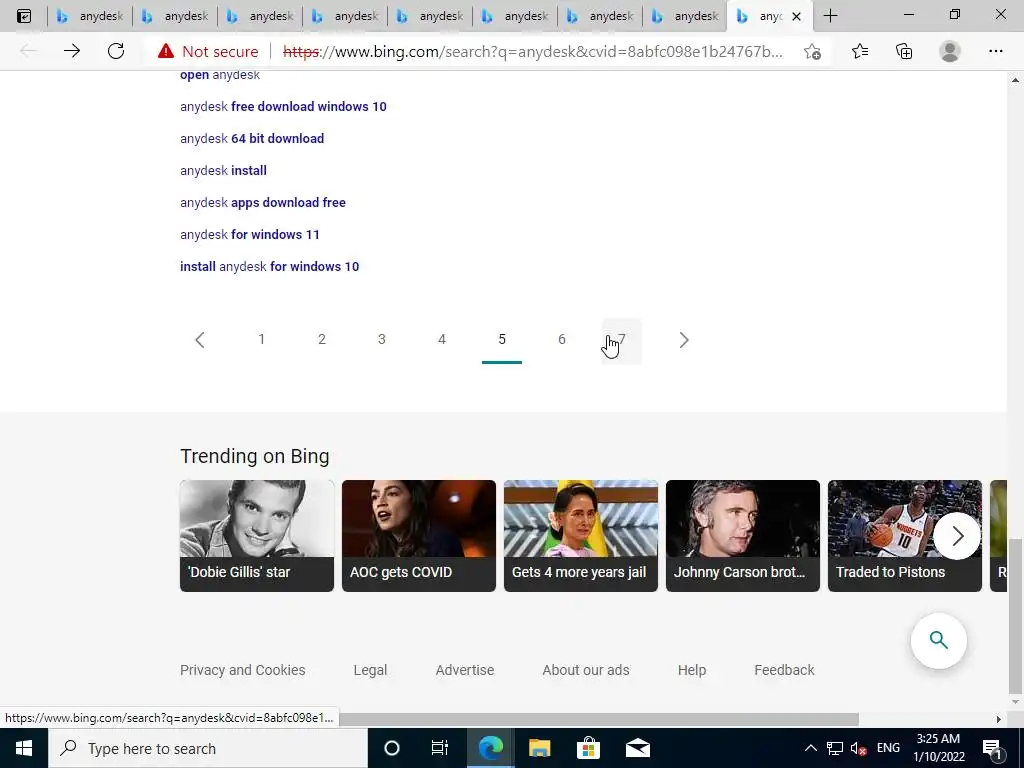The image size is (1024, 768).
Task: Switch to the fourth anydesk tab
Action: tap(344, 16)
